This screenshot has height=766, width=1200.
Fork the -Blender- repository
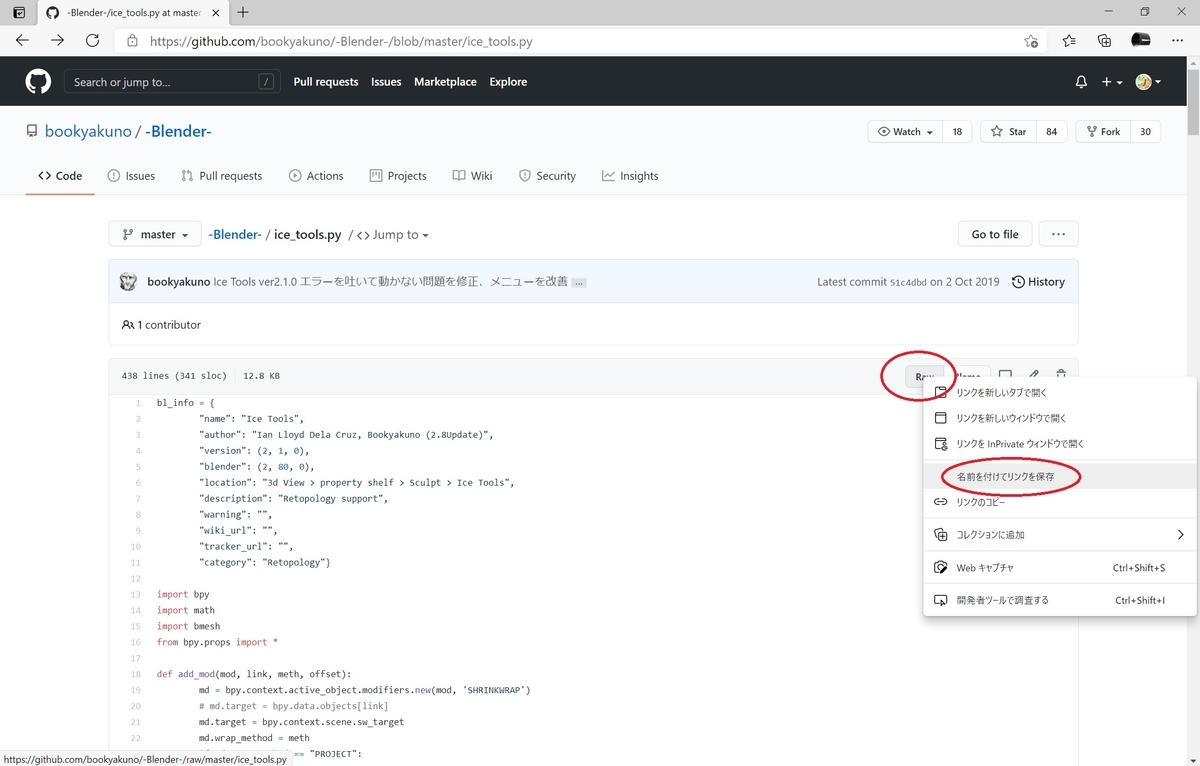(1103, 132)
